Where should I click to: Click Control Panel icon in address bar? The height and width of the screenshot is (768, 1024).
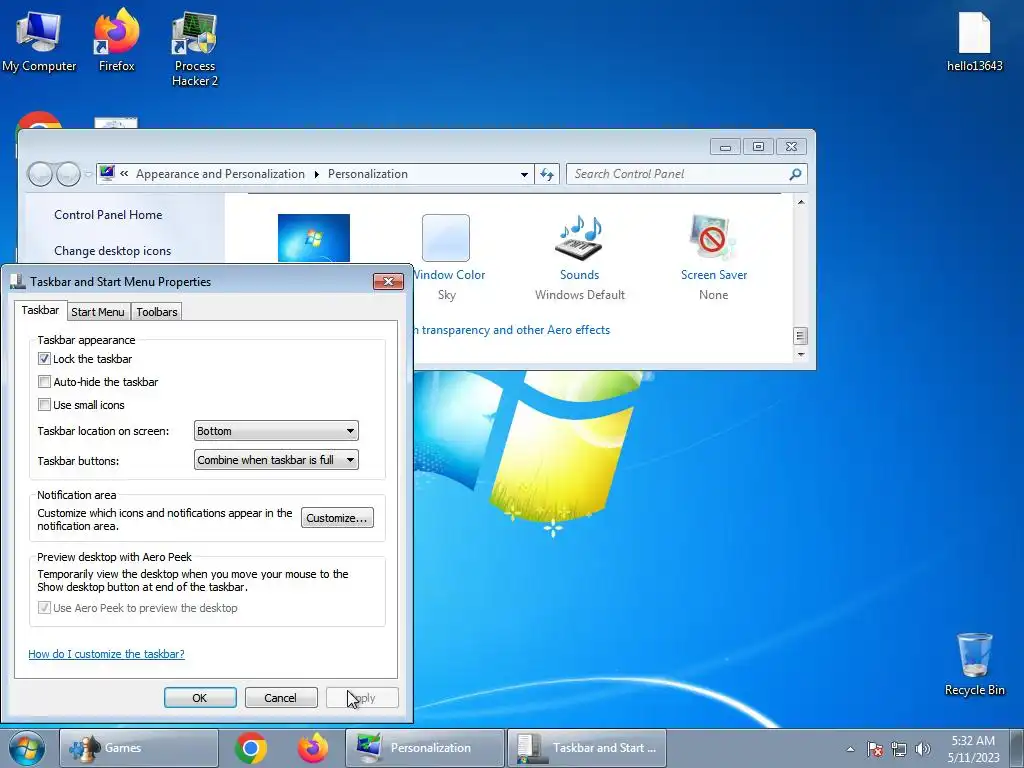click(x=107, y=174)
